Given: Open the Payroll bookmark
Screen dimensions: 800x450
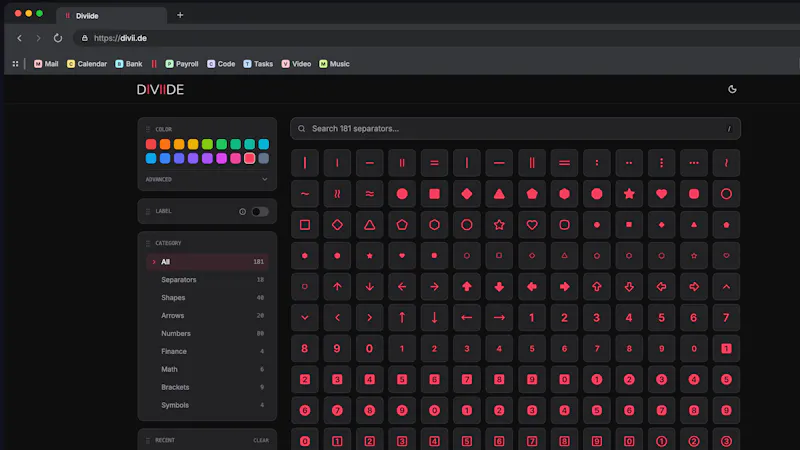Looking at the screenshot, I should coord(182,64).
